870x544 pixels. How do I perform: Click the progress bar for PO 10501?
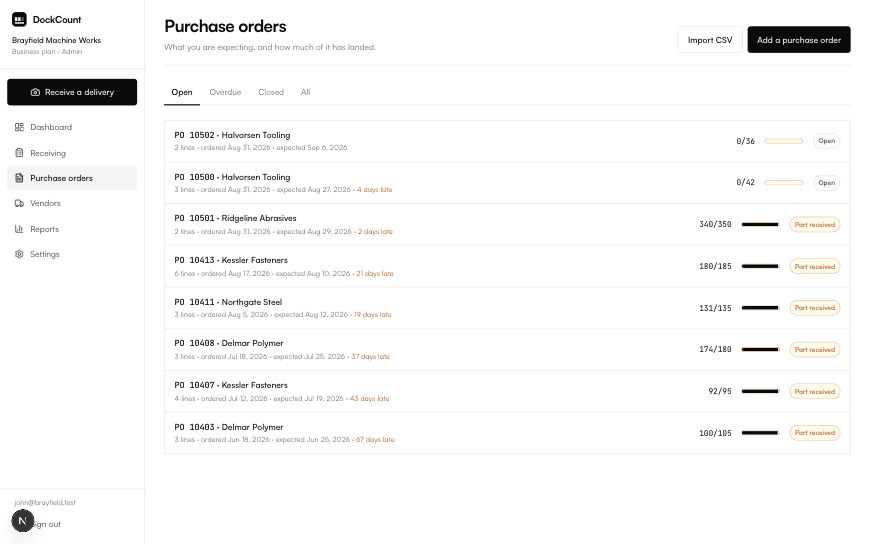(x=761, y=224)
